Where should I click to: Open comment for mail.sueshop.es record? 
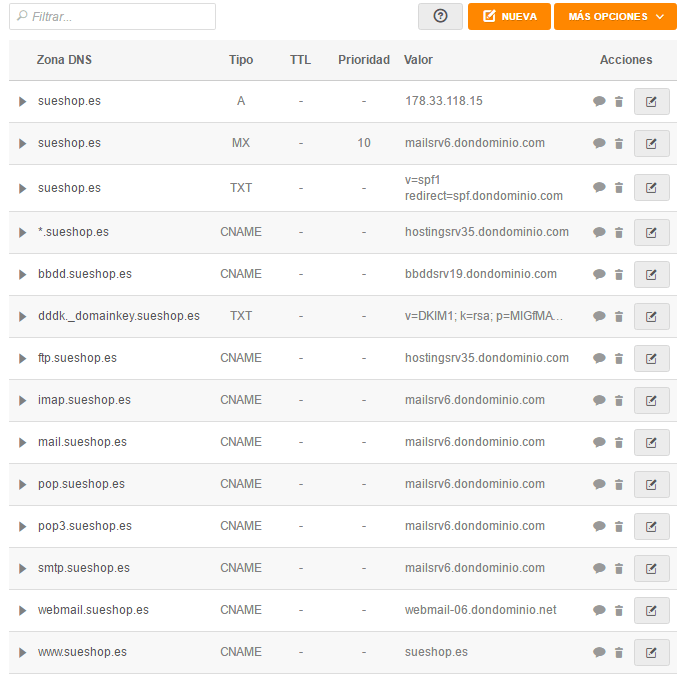point(599,442)
